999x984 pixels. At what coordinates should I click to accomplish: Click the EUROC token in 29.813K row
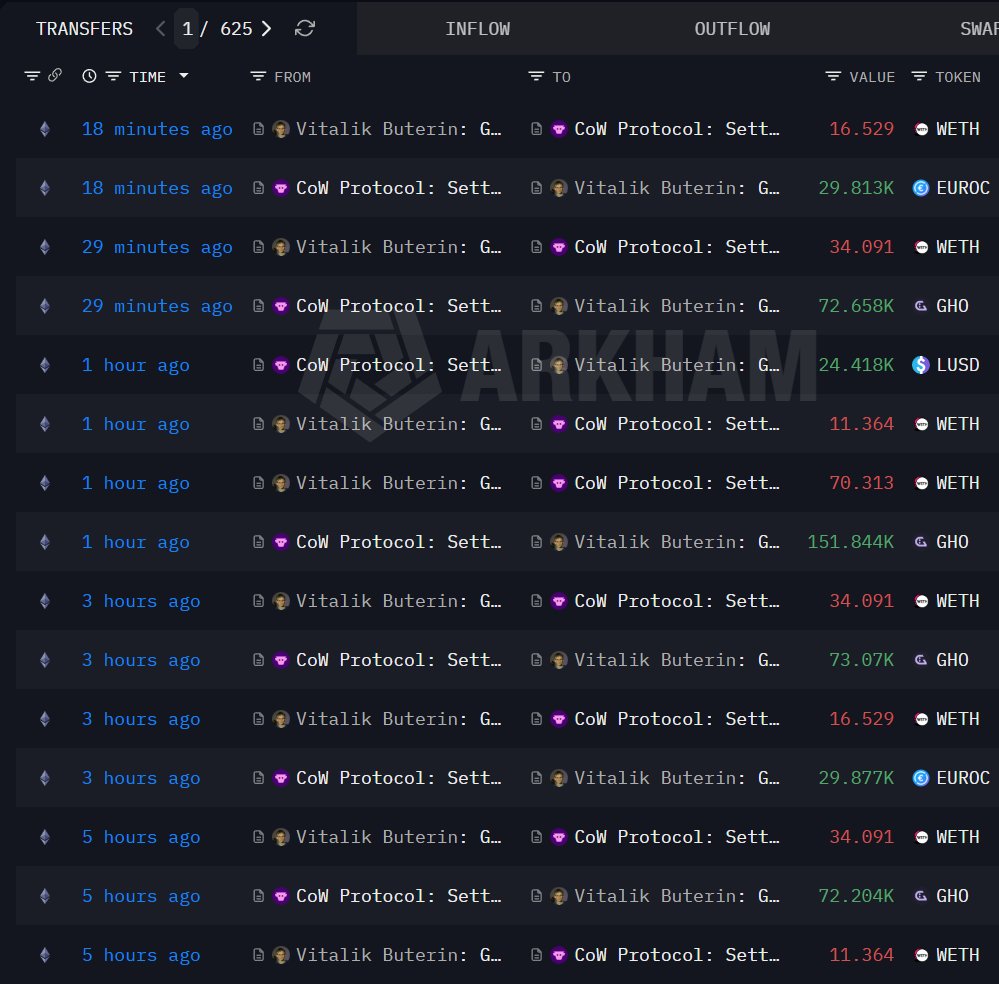click(x=963, y=188)
